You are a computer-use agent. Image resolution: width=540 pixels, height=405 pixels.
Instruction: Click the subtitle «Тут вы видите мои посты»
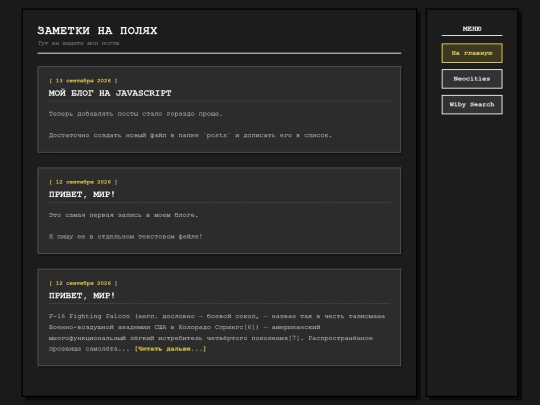point(79,43)
